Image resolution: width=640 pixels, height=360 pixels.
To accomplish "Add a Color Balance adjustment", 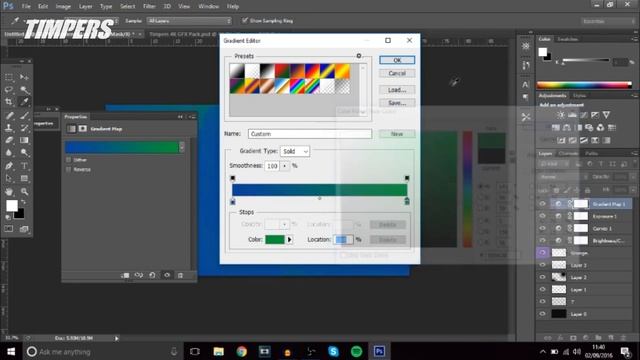I will point(567,128).
